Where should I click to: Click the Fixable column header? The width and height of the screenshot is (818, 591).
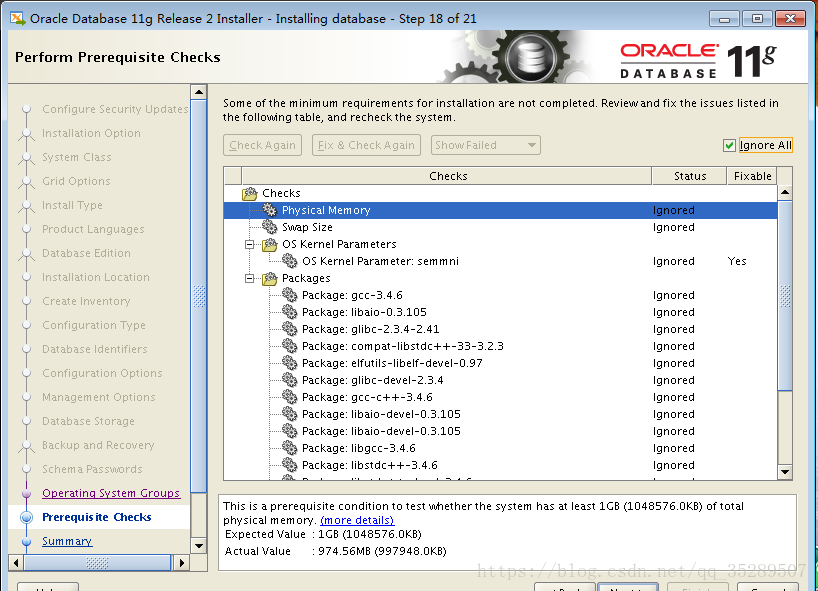click(752, 176)
